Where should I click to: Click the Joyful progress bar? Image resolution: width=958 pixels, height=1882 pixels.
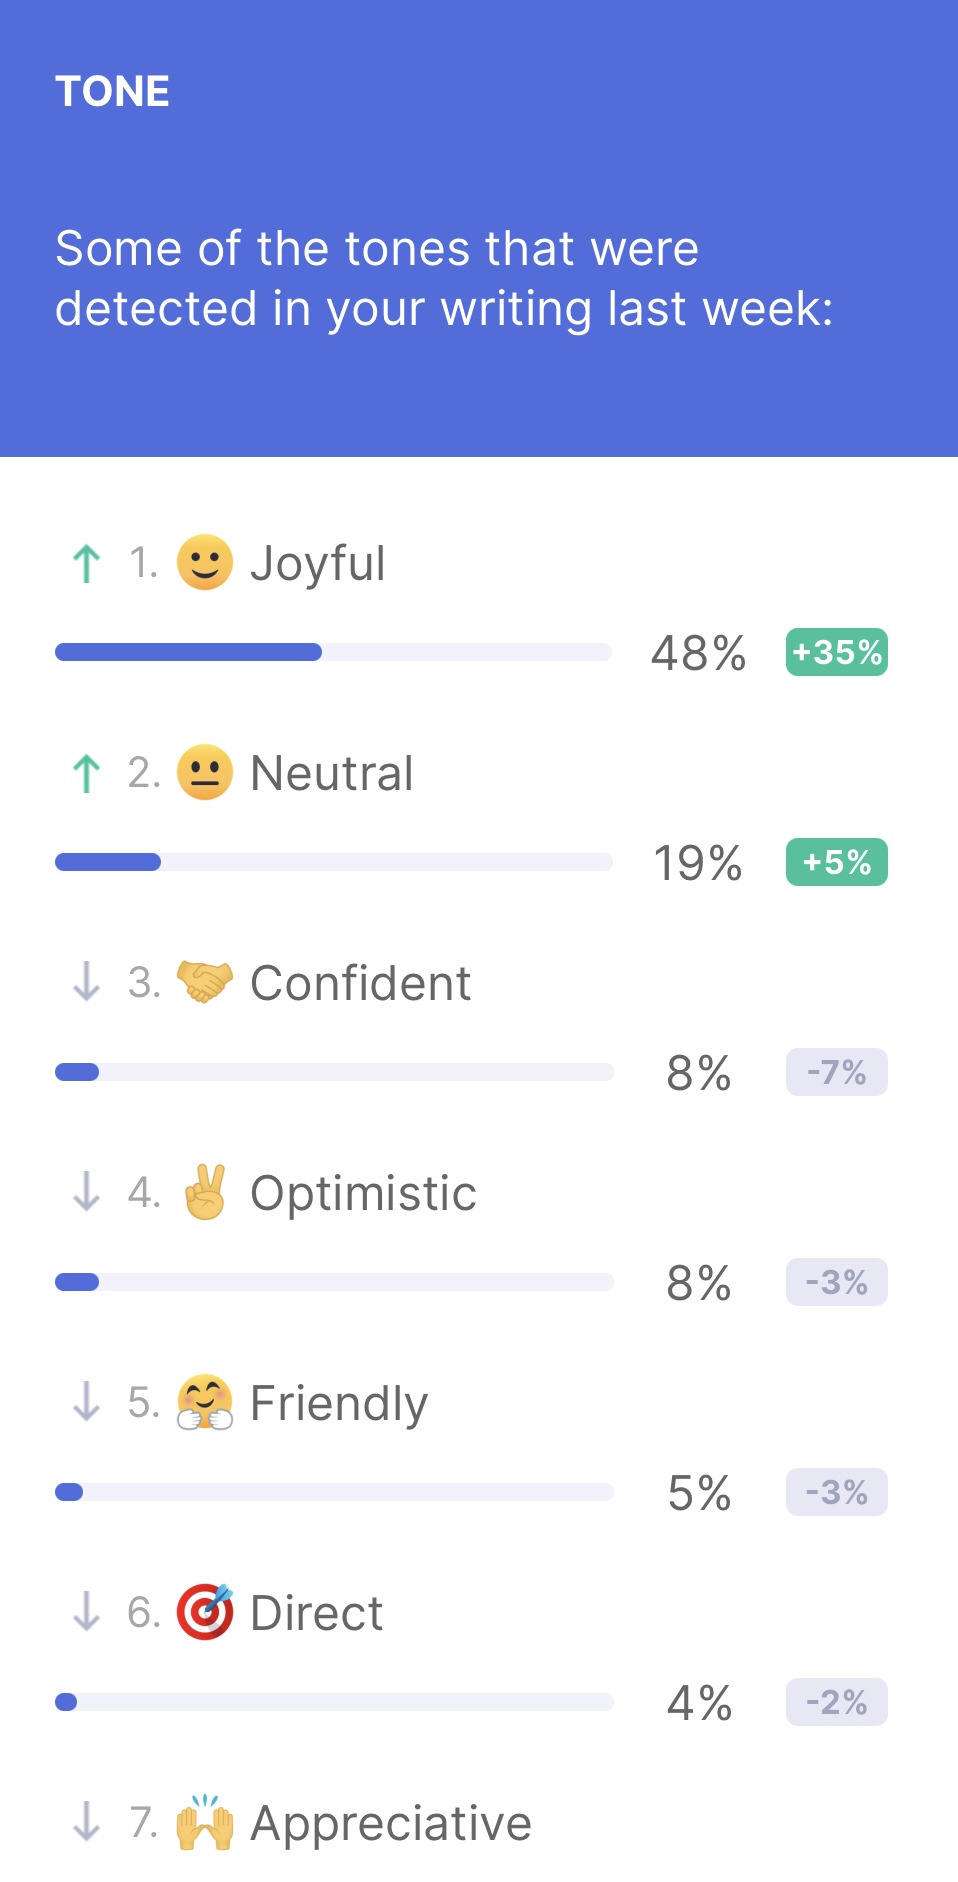pos(333,652)
